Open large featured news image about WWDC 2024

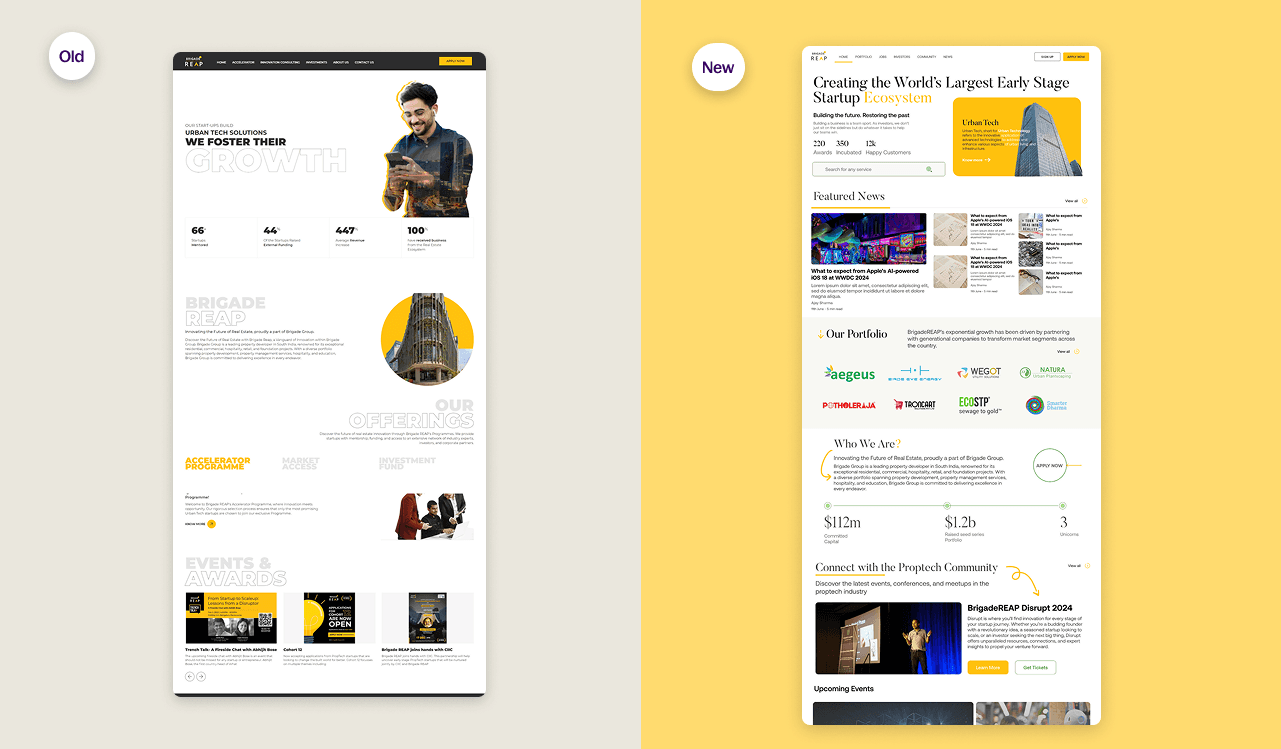click(869, 238)
